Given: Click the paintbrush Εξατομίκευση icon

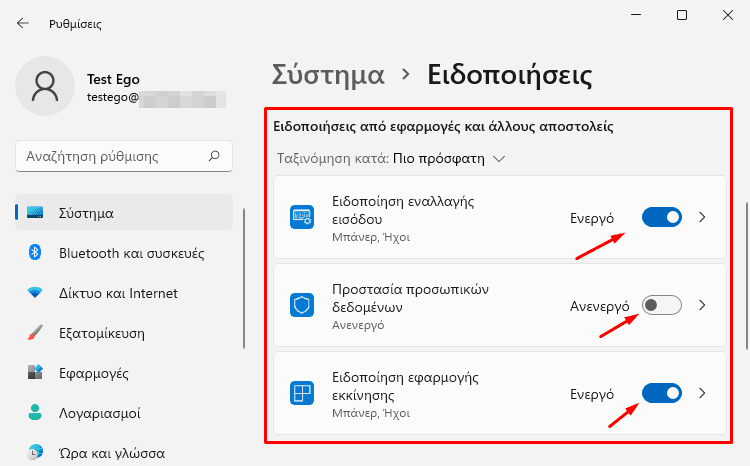Looking at the screenshot, I should pyautogui.click(x=35, y=333).
